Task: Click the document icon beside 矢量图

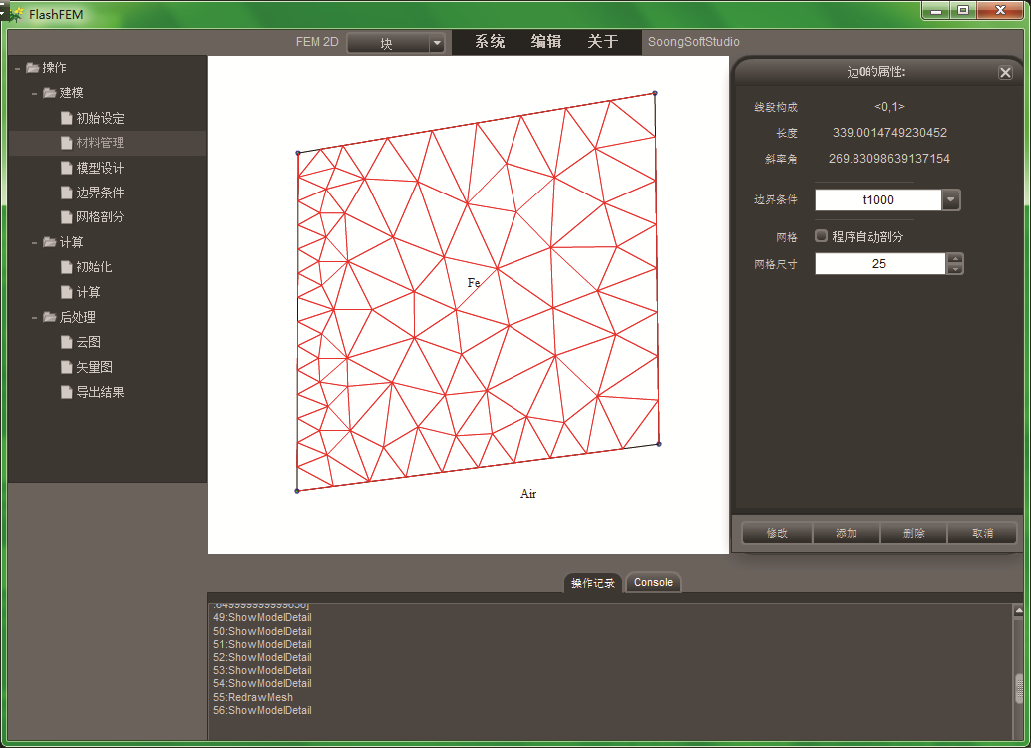Action: 66,367
